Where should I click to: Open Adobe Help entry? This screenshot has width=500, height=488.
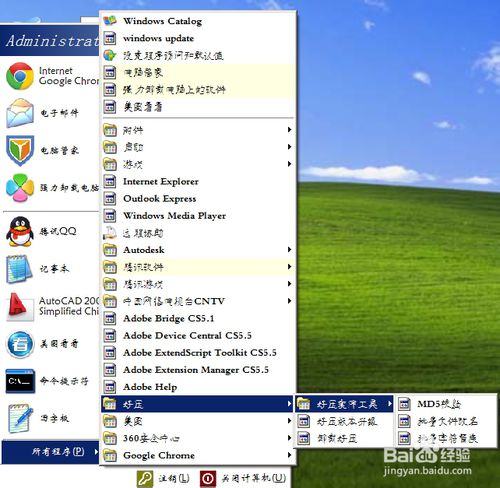point(199,387)
